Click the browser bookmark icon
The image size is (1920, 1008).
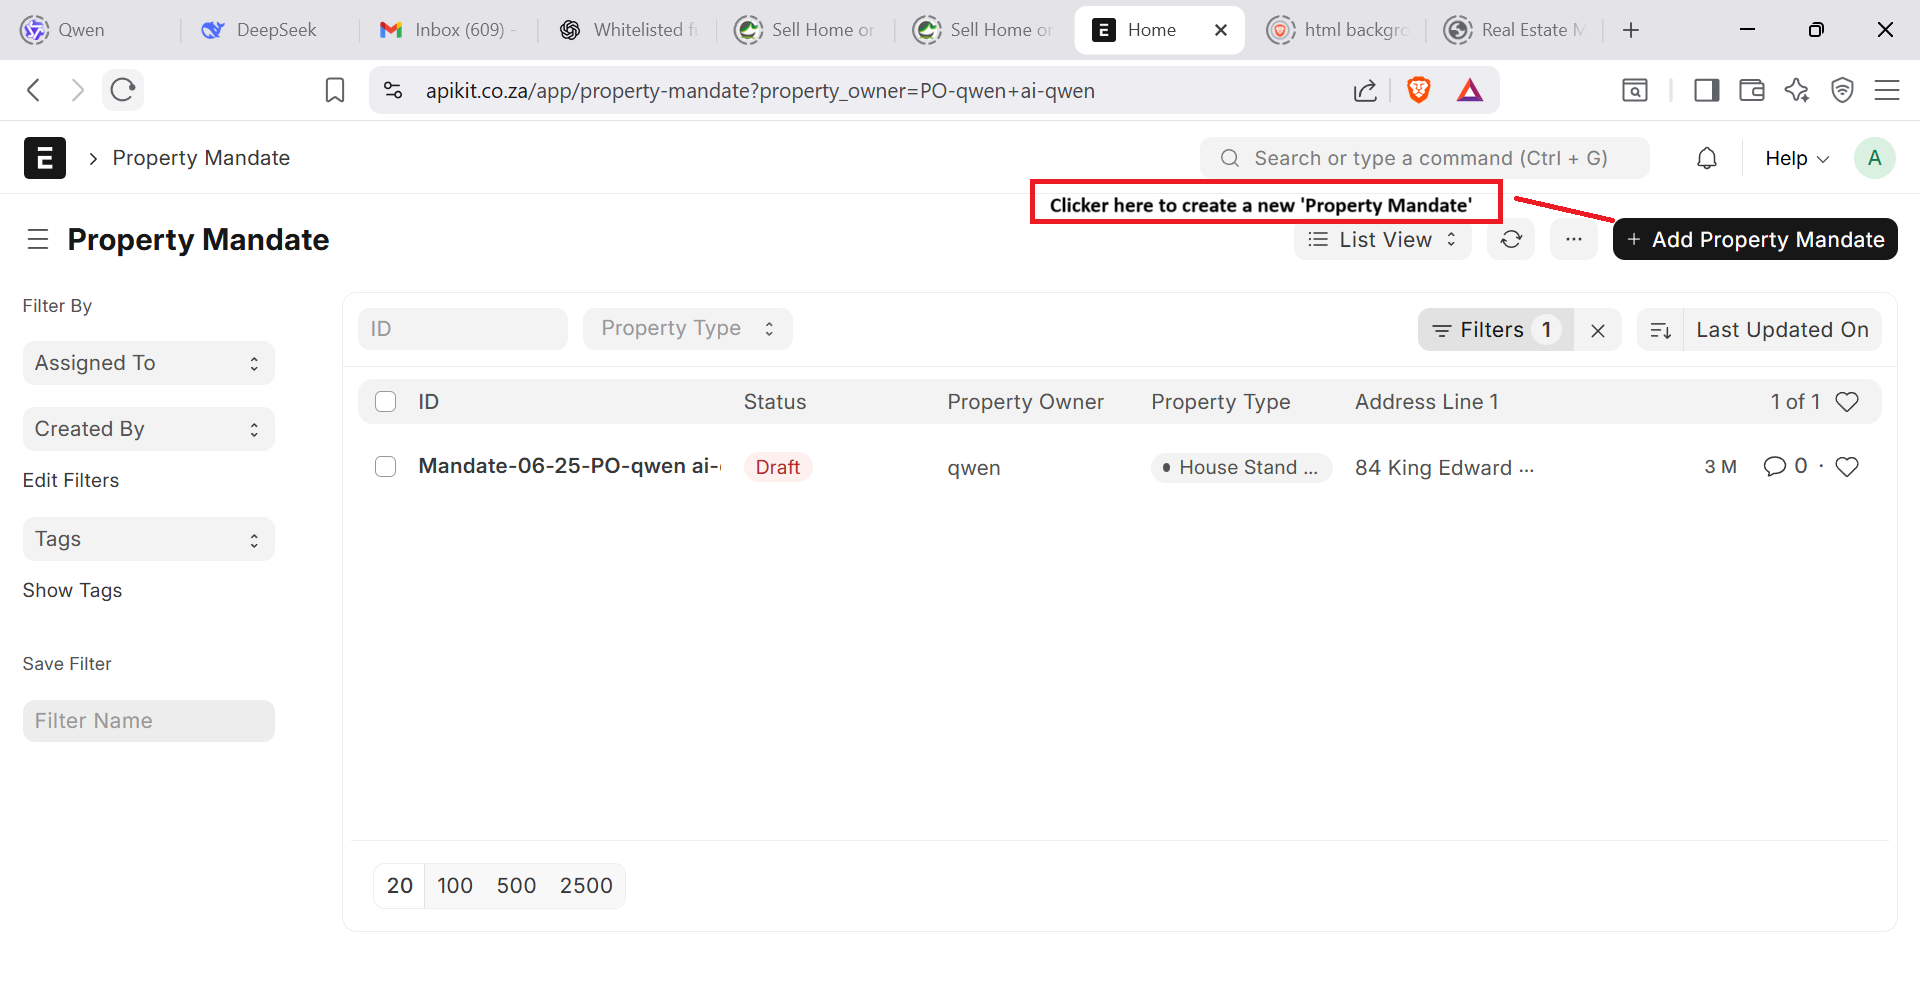335,91
